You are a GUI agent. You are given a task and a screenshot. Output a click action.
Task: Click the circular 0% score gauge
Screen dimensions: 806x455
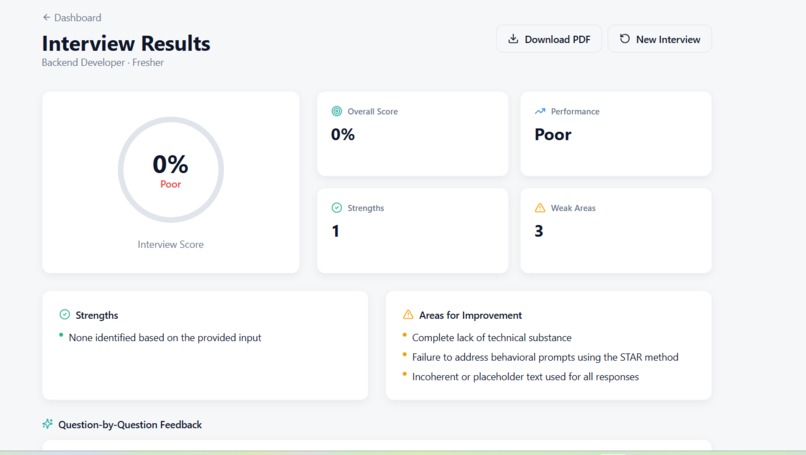[171, 170]
